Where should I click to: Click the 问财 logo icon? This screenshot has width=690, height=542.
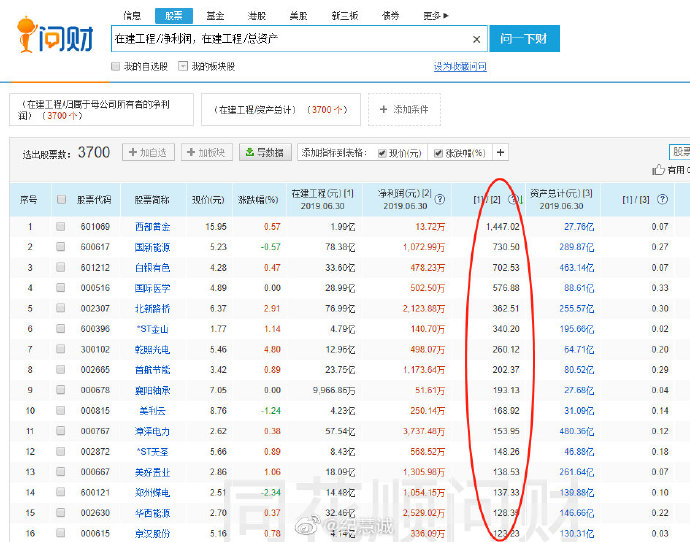pyautogui.click(x=55, y=35)
